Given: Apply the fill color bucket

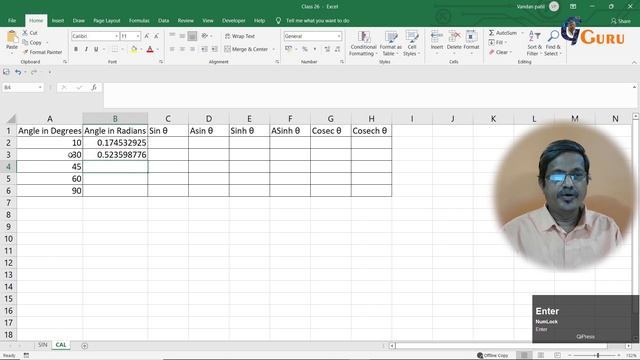Looking at the screenshot, I should (x=133, y=49).
